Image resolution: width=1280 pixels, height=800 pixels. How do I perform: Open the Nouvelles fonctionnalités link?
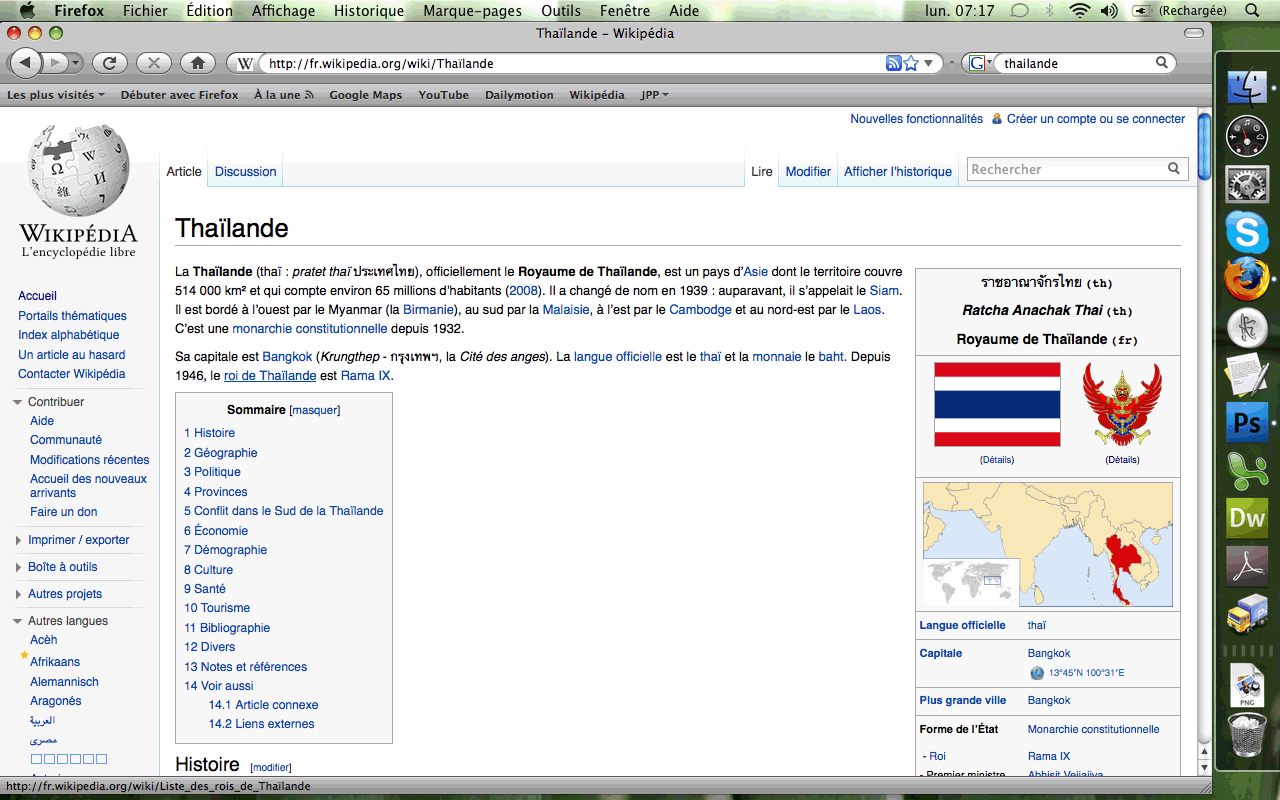pos(916,119)
